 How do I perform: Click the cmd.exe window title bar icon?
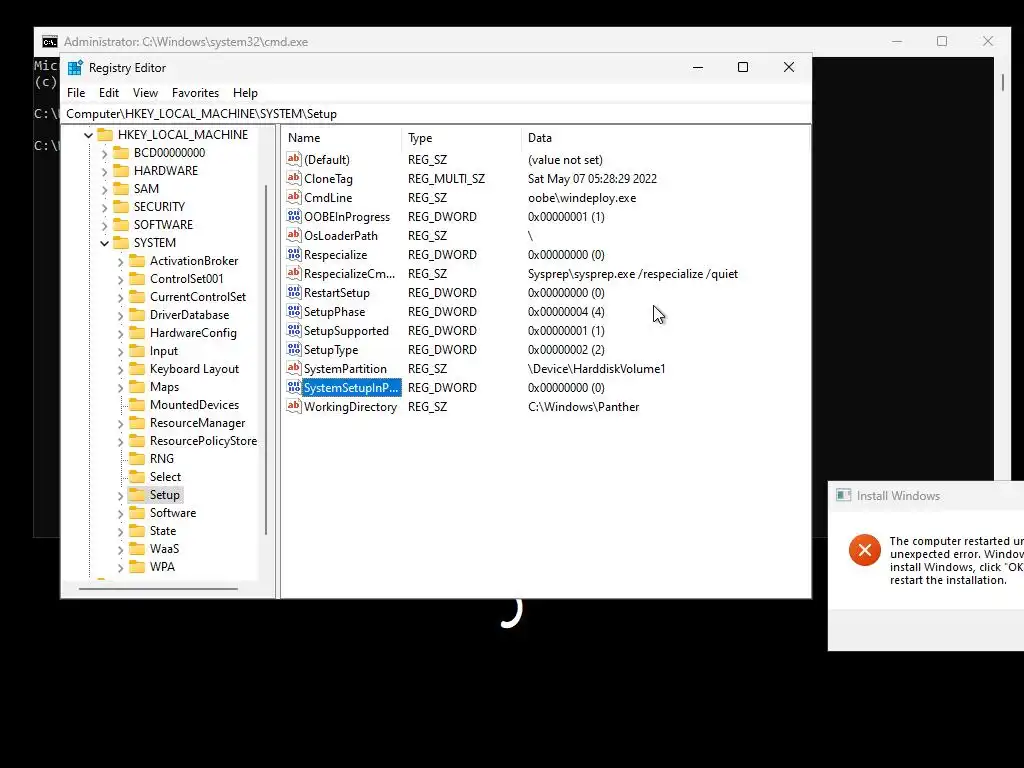coord(50,42)
